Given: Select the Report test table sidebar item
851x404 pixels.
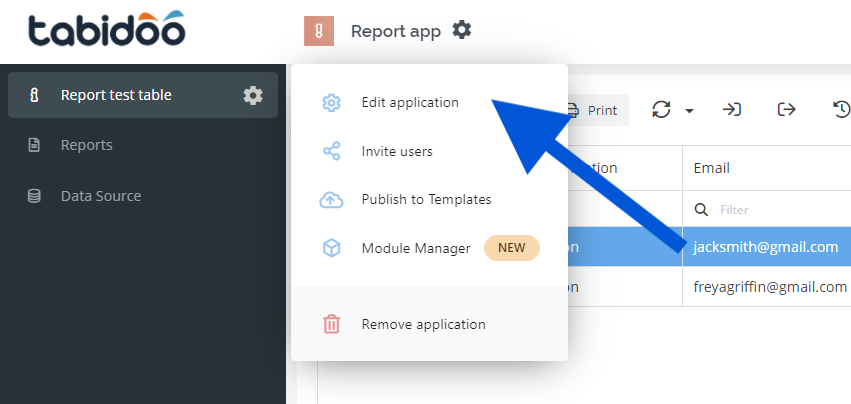Looking at the screenshot, I should click(x=143, y=95).
